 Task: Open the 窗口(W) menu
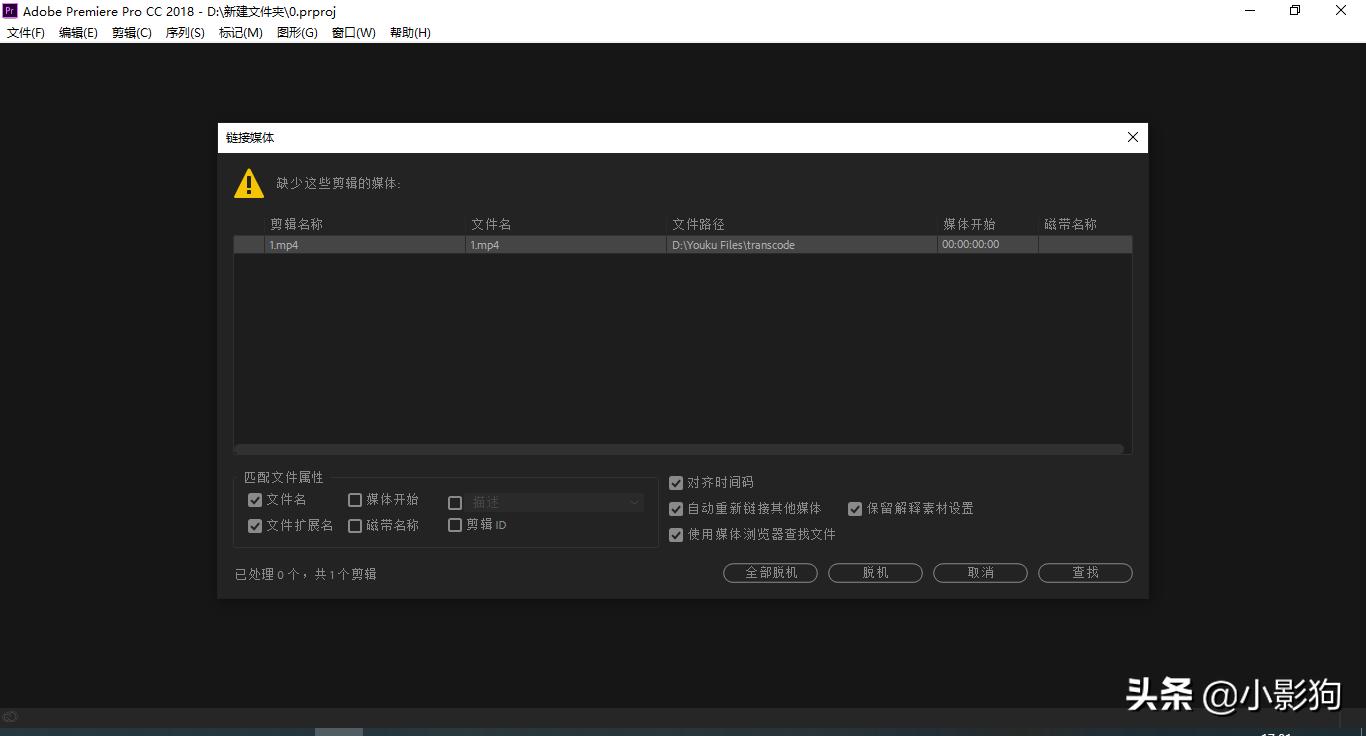click(x=353, y=33)
